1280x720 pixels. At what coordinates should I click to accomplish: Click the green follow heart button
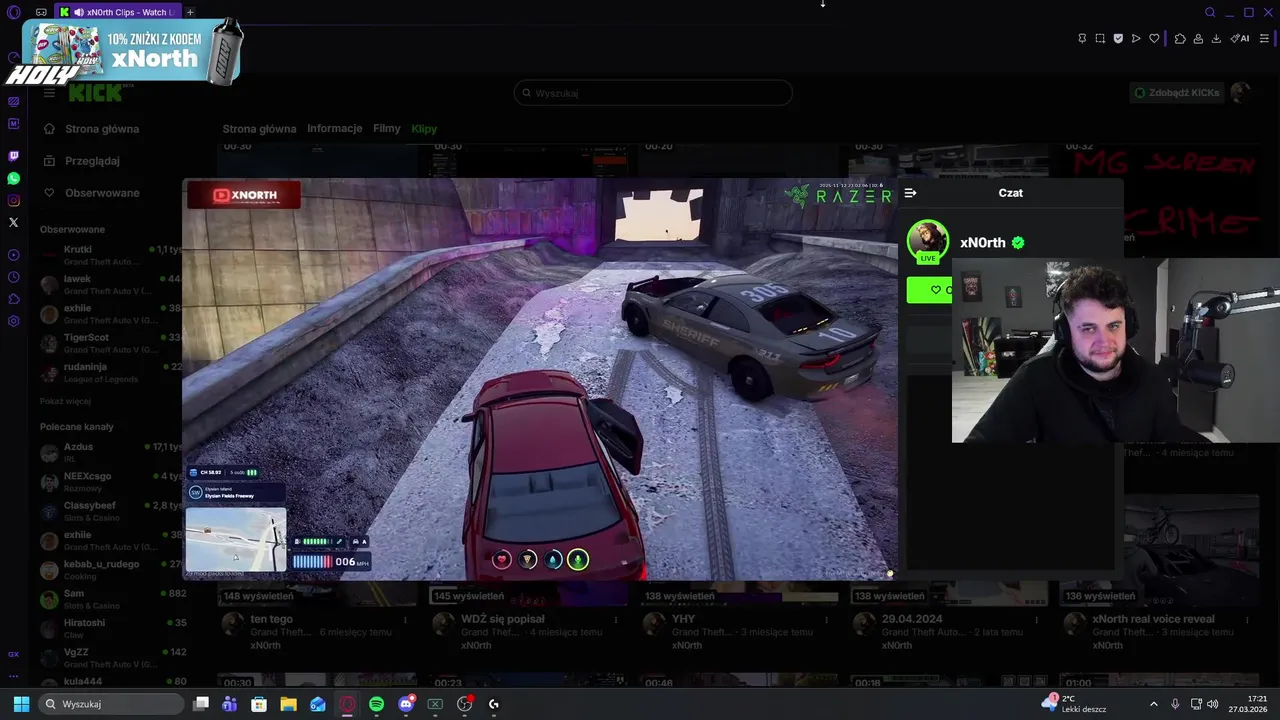coord(930,290)
